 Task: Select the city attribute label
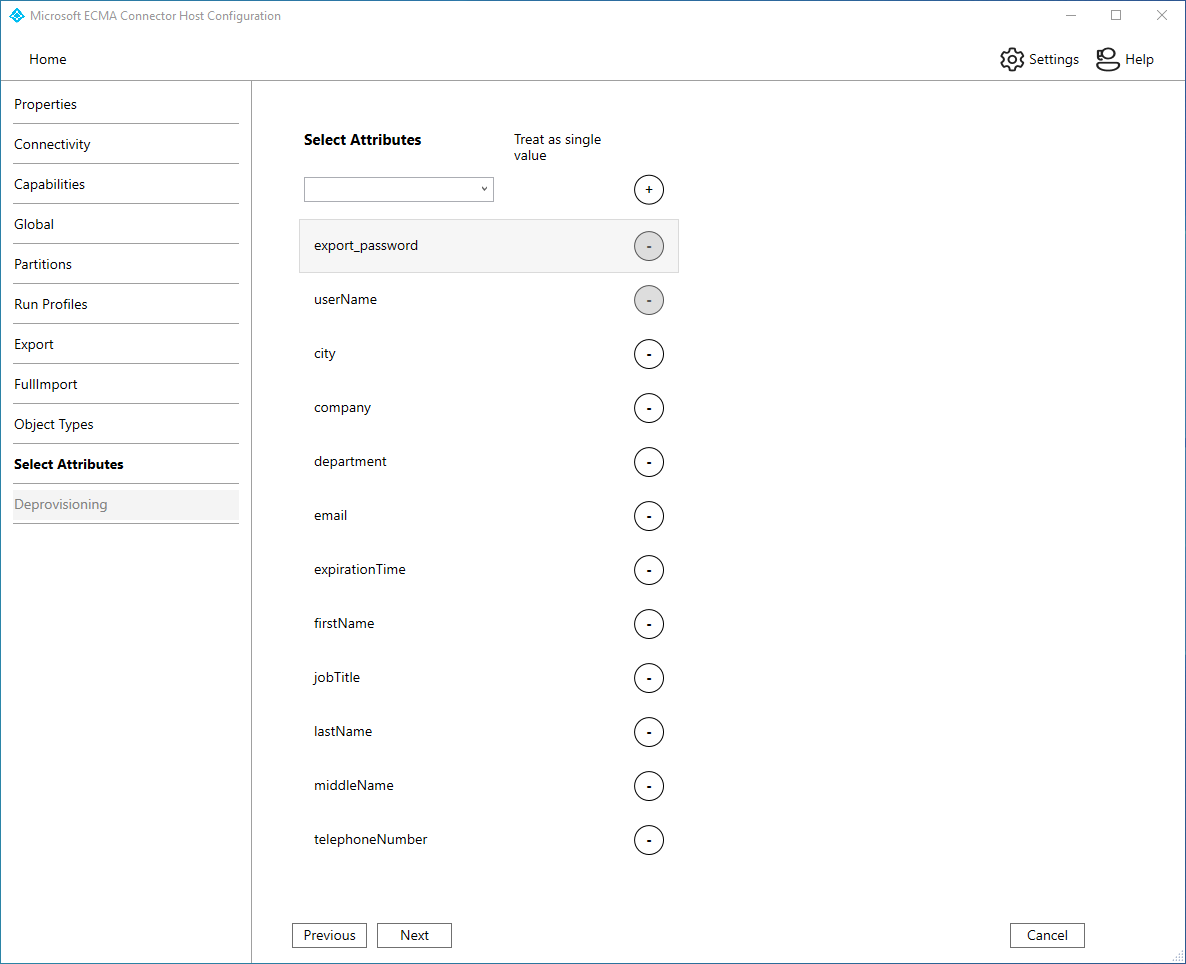324,354
